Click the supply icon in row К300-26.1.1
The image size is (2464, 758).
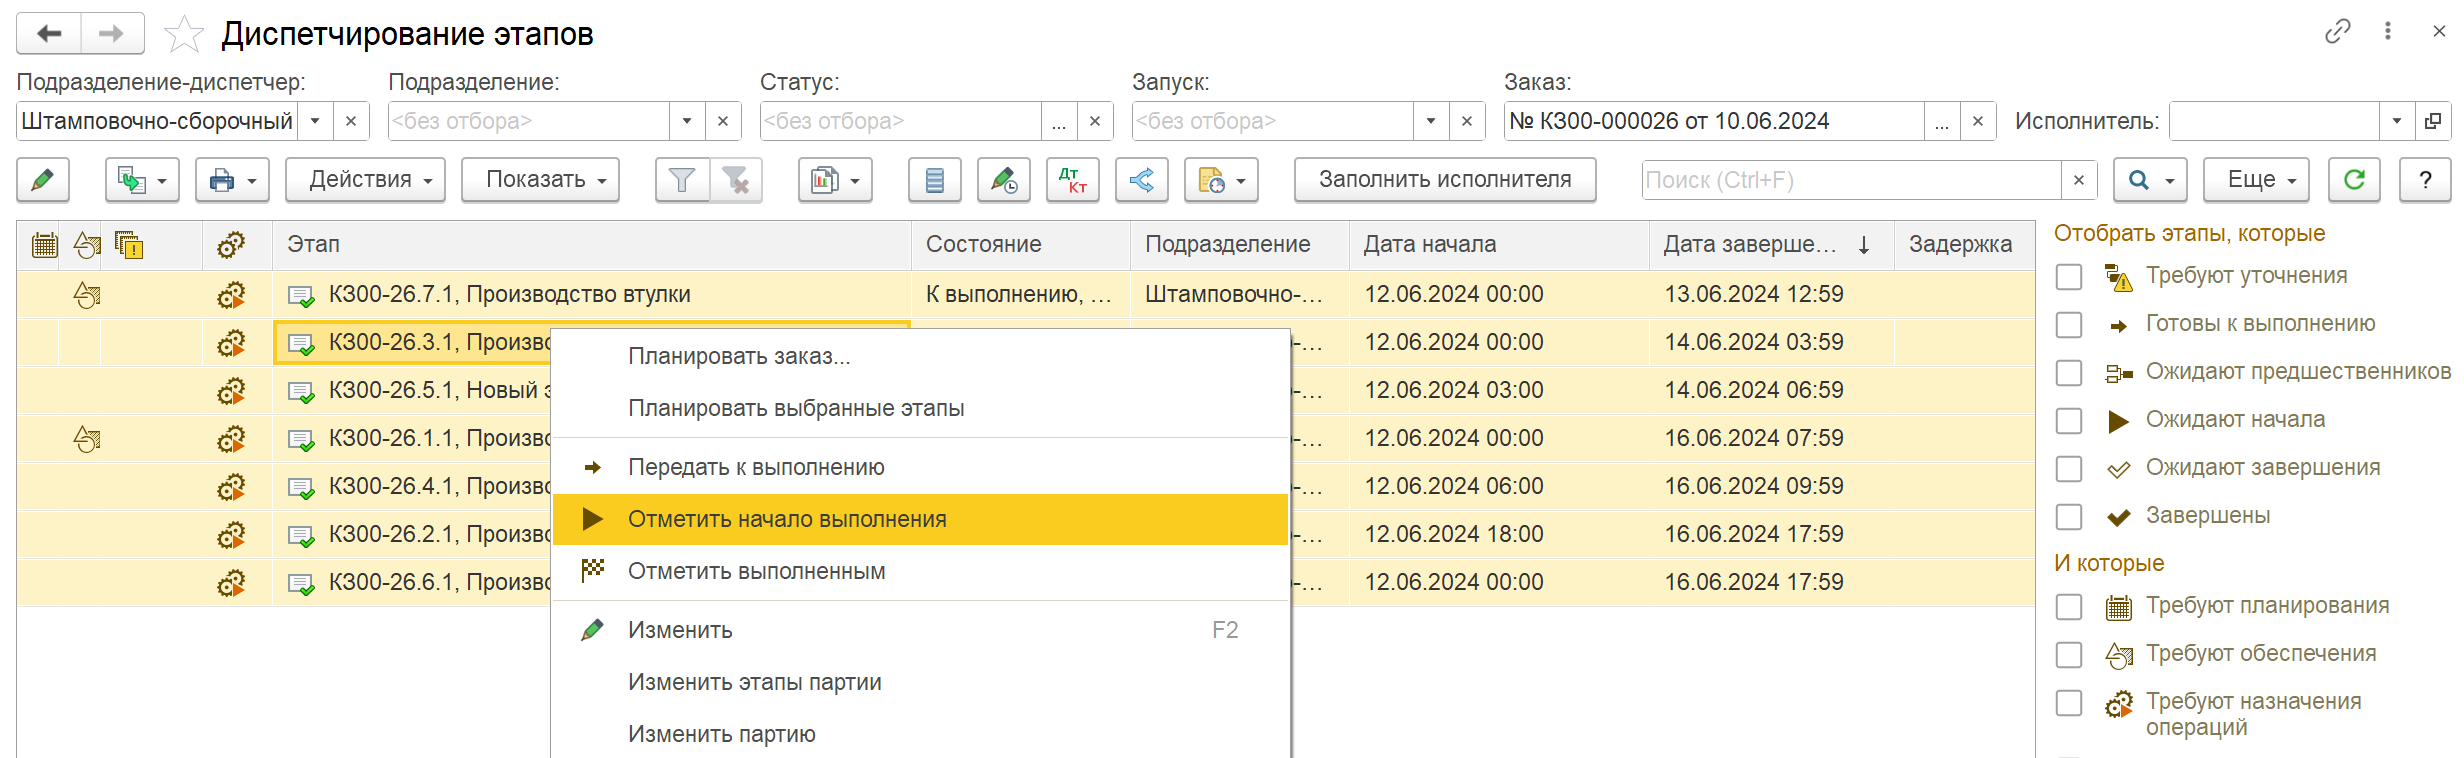pyautogui.click(x=87, y=439)
